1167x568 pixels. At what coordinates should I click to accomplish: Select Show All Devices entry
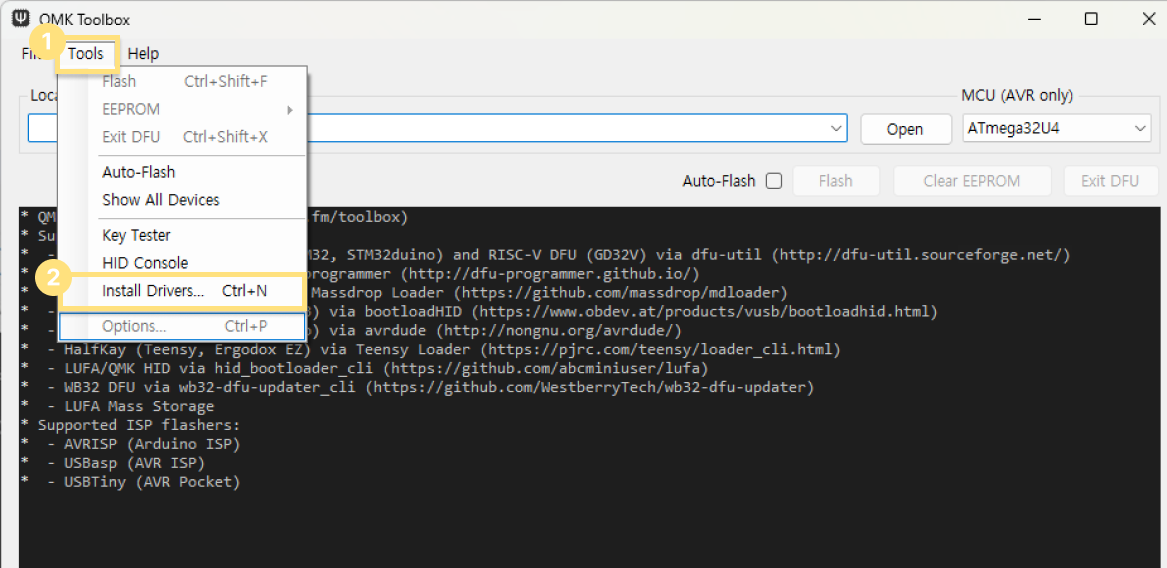tap(160, 200)
